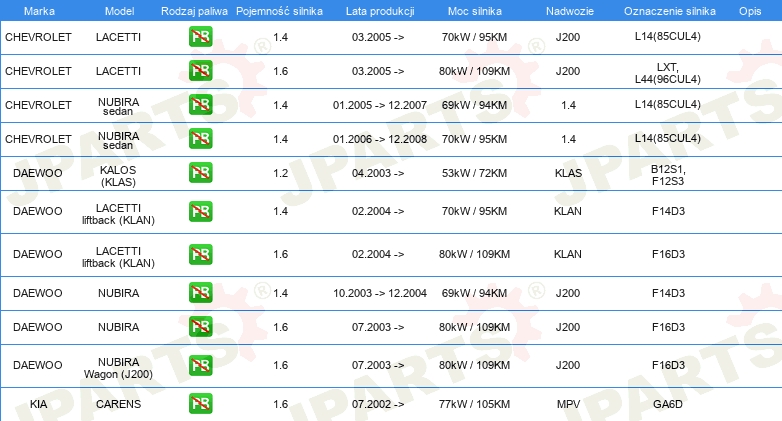Click the production years 01.2006 -> 12.2008
The image size is (782, 421).
pos(380,139)
